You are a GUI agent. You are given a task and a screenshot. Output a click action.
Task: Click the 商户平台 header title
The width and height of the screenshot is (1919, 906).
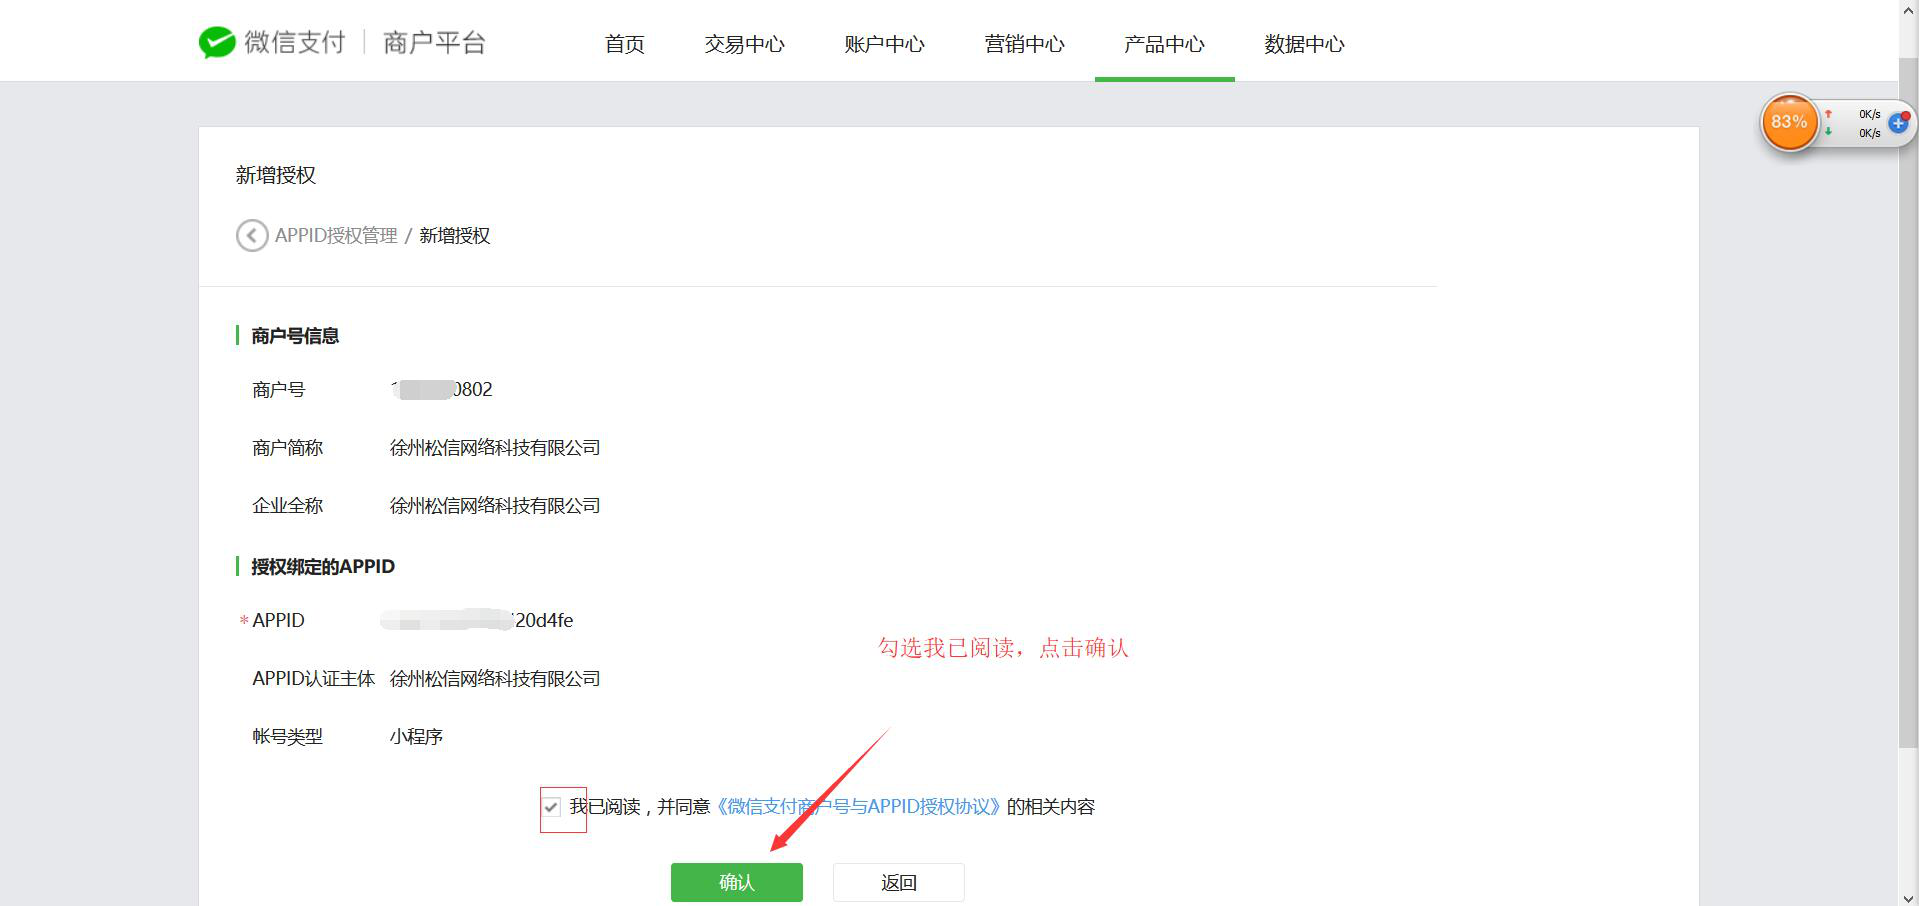coord(434,42)
